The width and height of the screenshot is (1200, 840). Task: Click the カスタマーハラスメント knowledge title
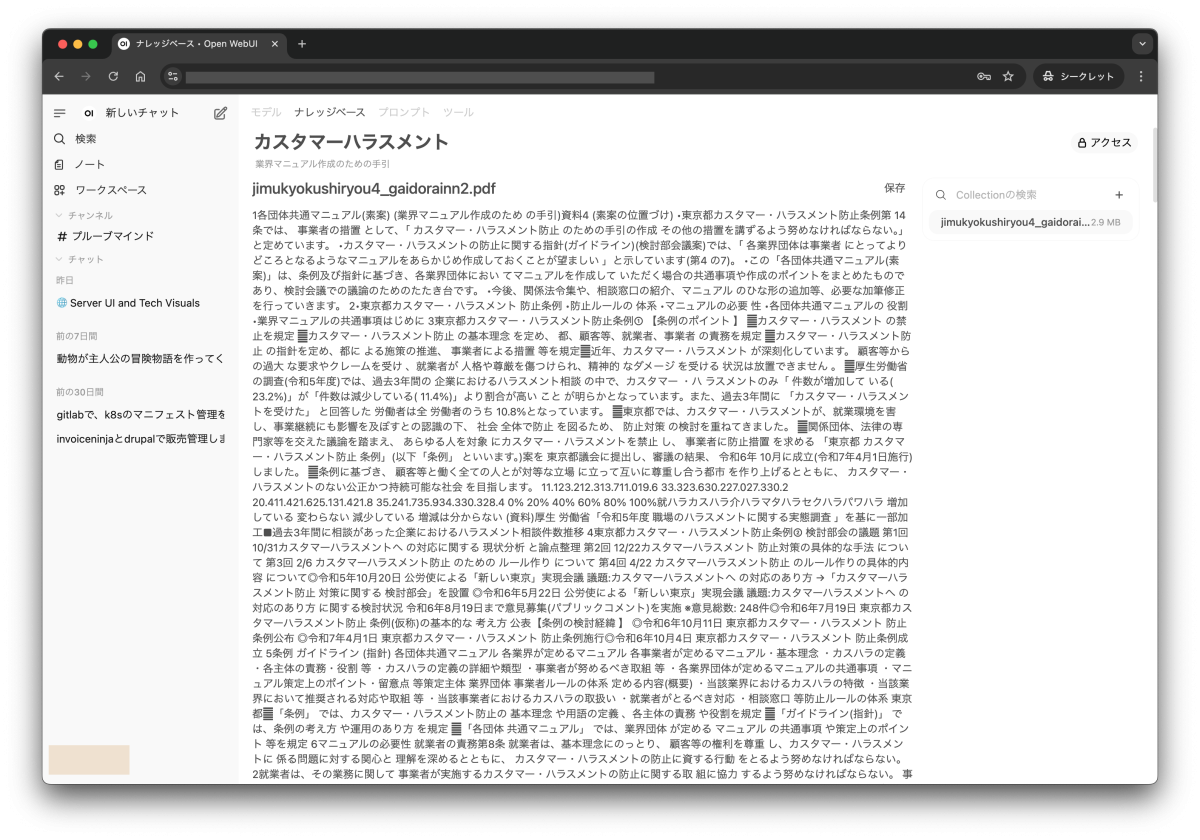point(351,142)
